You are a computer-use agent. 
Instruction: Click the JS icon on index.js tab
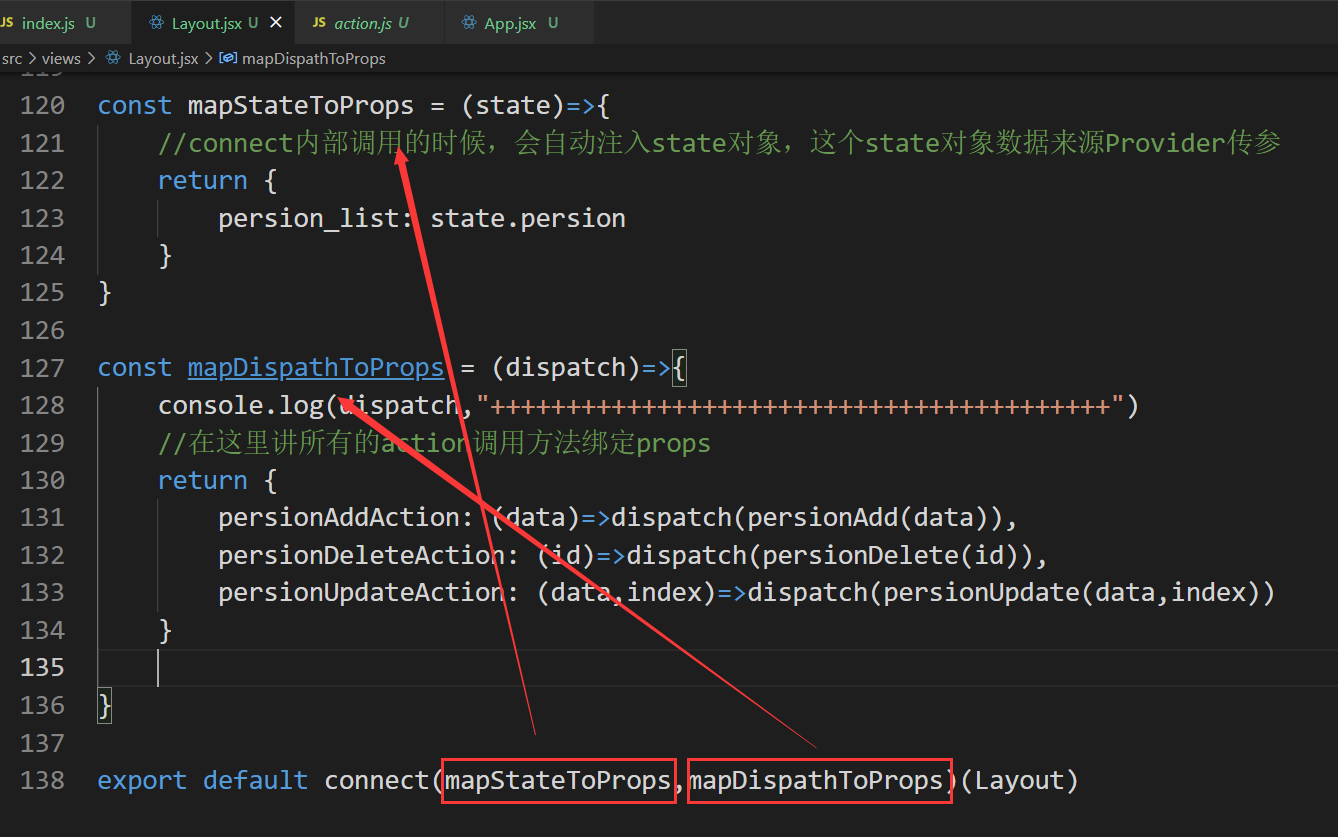point(8,21)
